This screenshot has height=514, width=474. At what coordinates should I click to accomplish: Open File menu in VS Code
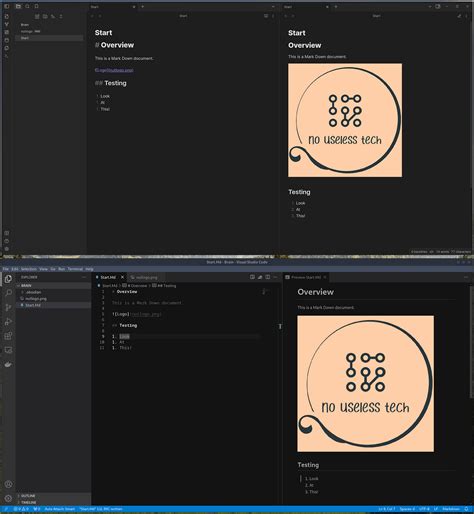coord(6,269)
